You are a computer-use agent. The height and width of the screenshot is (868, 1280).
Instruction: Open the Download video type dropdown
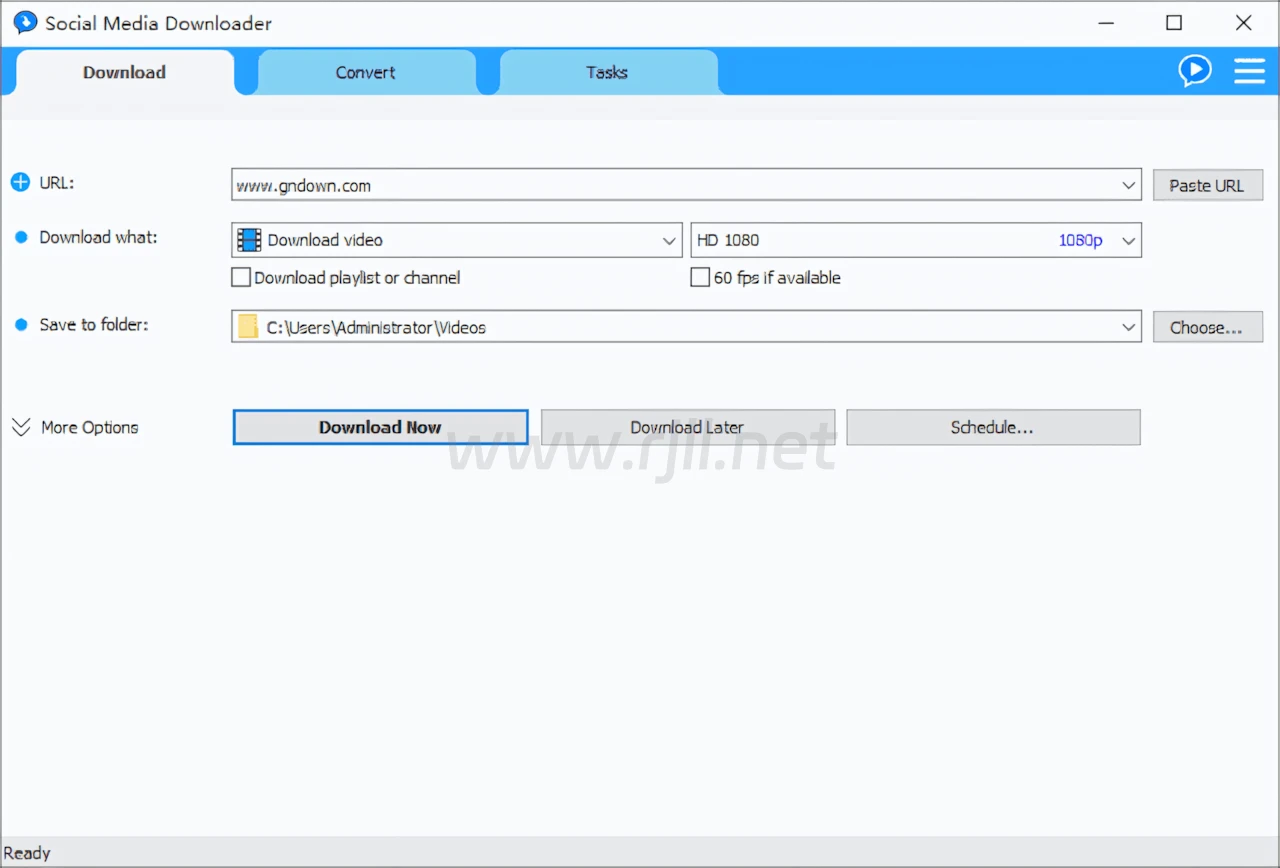[670, 241]
